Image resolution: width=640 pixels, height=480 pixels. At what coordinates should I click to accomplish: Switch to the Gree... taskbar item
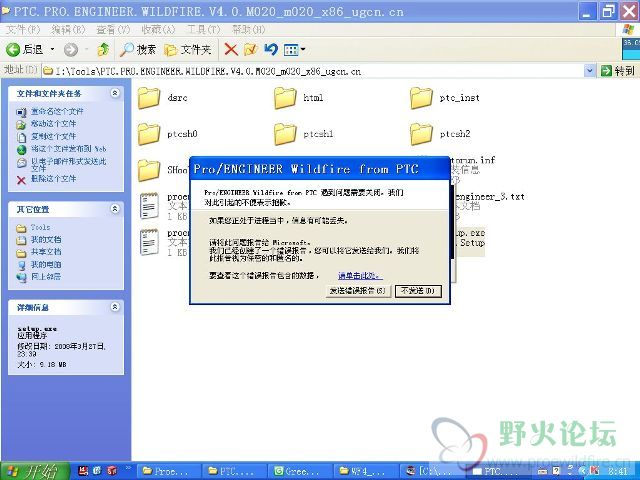pos(300,471)
